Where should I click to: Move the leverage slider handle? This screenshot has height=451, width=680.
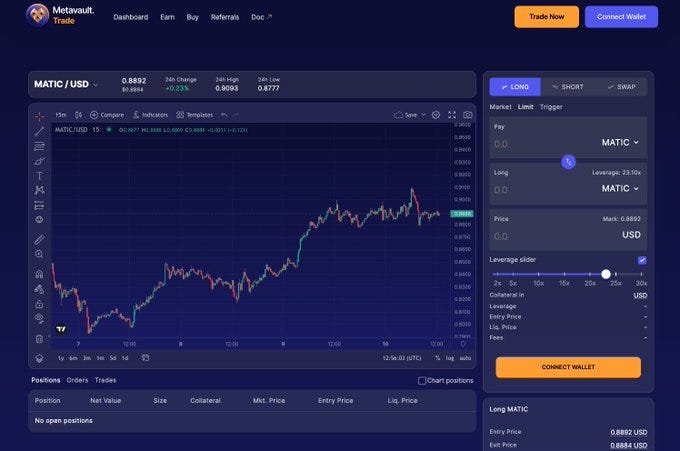pos(606,274)
